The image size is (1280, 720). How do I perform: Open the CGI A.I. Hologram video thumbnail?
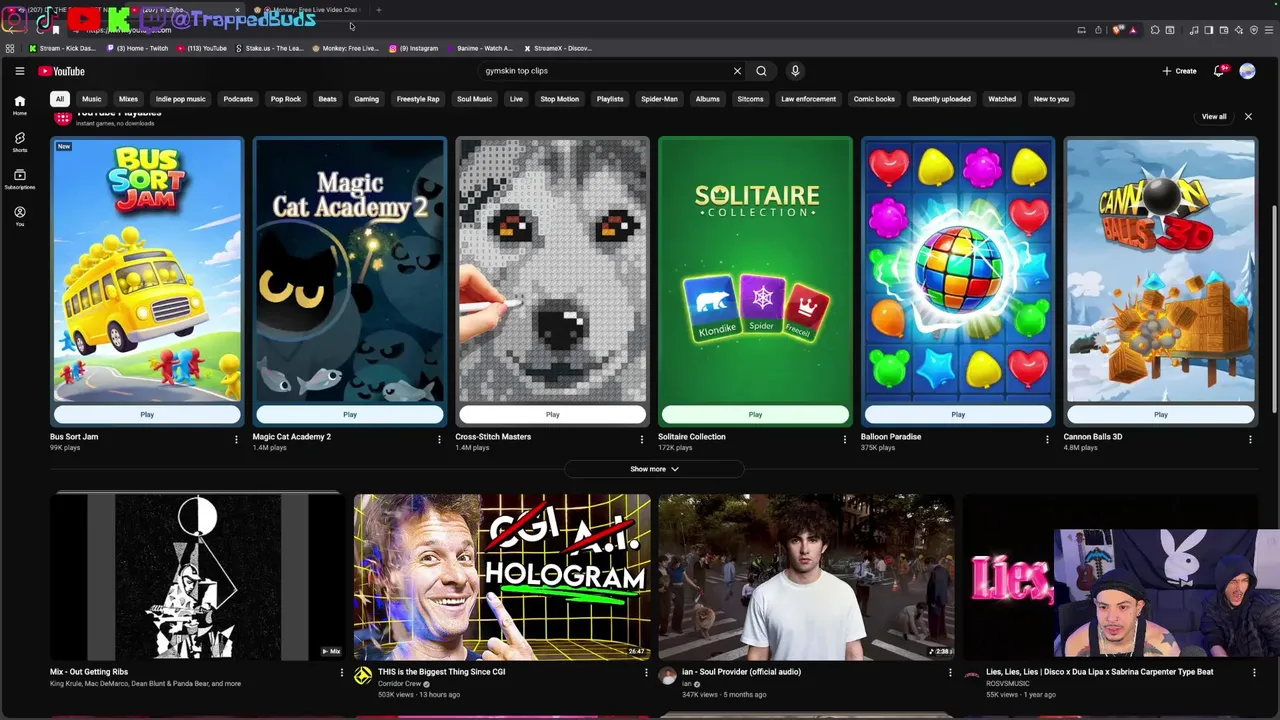click(x=502, y=577)
